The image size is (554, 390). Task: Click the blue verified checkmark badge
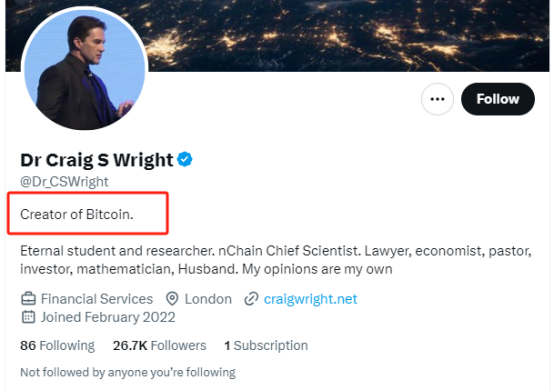click(184, 159)
